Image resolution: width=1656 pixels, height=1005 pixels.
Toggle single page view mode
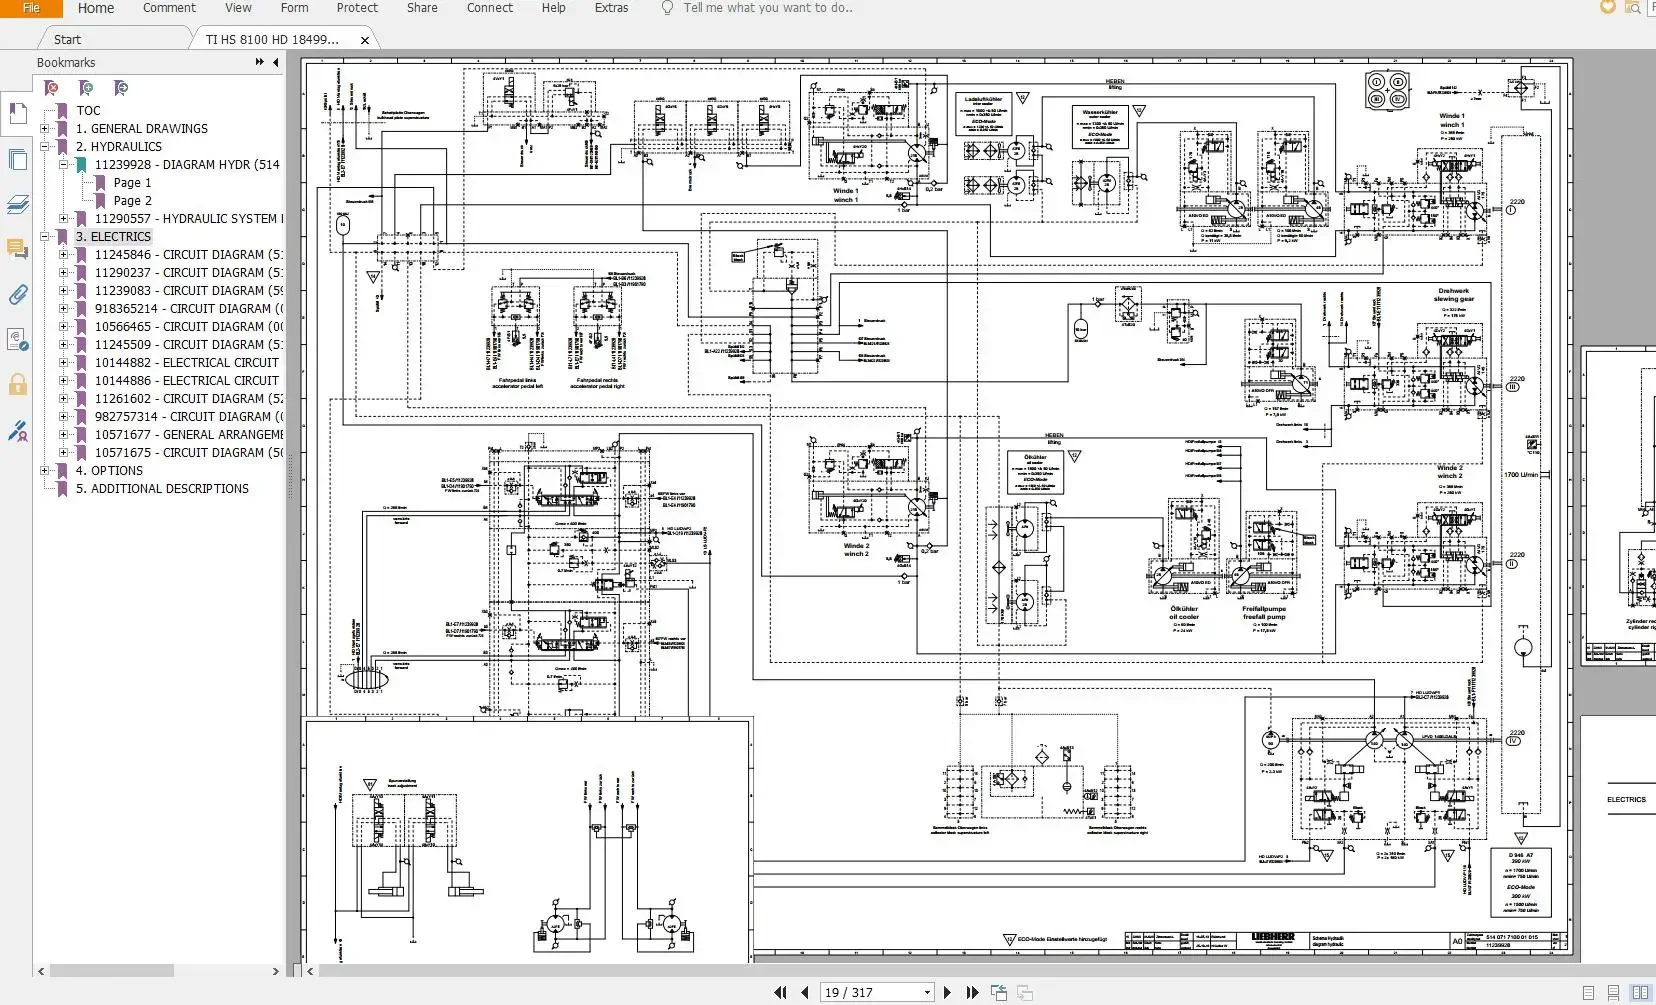coord(1589,992)
